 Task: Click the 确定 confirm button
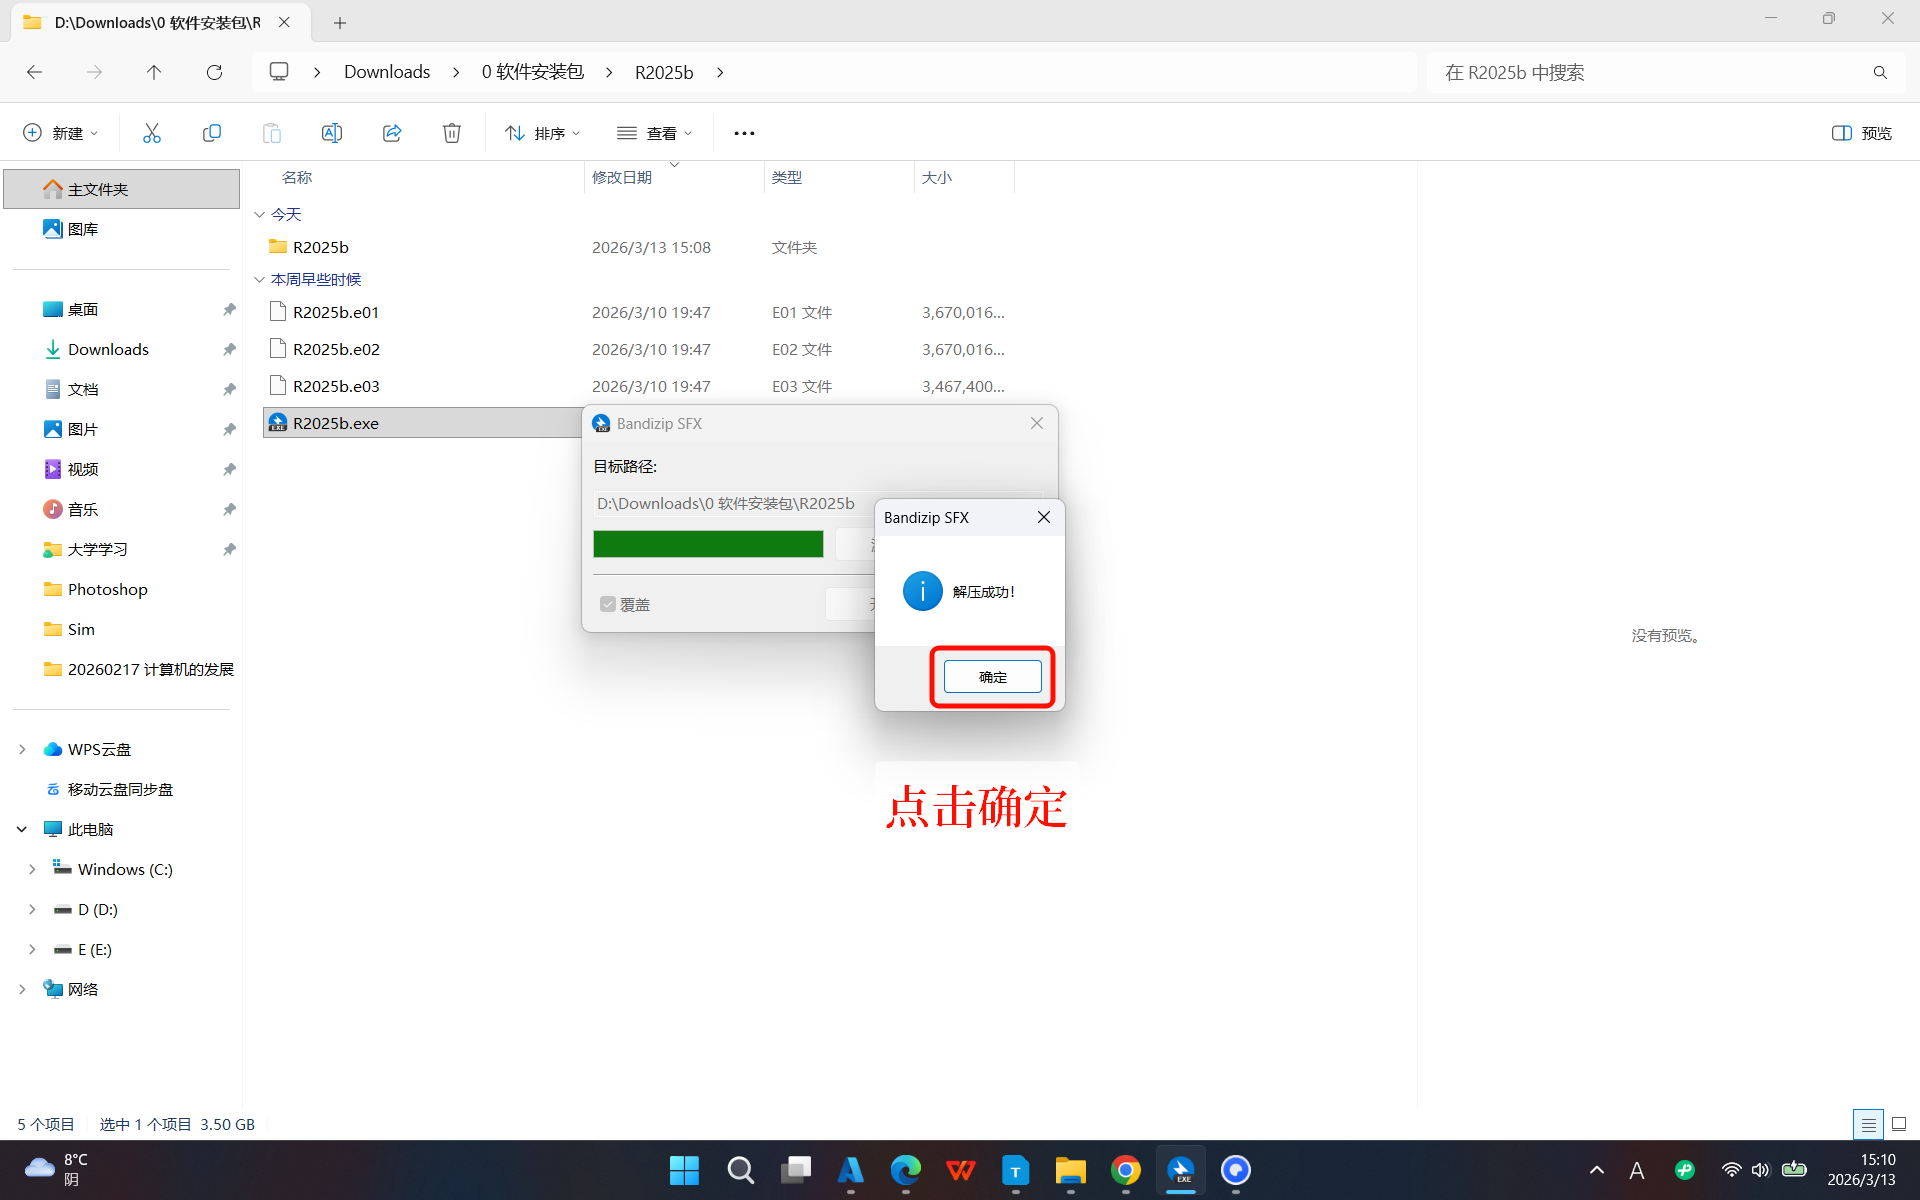[x=992, y=677]
